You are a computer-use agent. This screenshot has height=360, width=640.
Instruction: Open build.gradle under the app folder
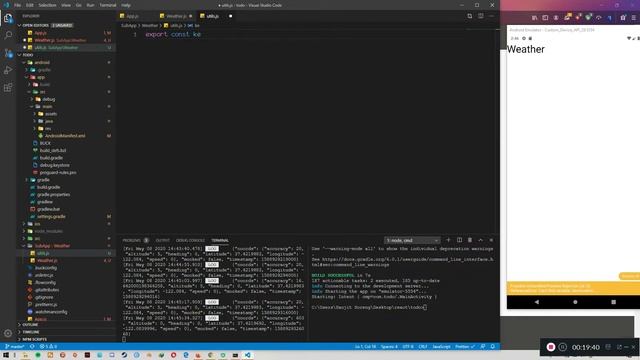[51, 158]
